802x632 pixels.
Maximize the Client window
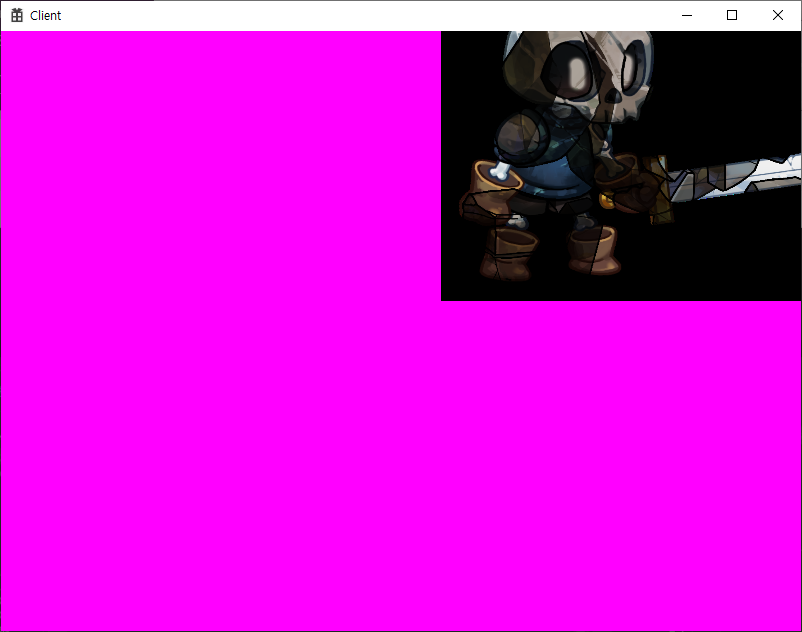pos(732,15)
